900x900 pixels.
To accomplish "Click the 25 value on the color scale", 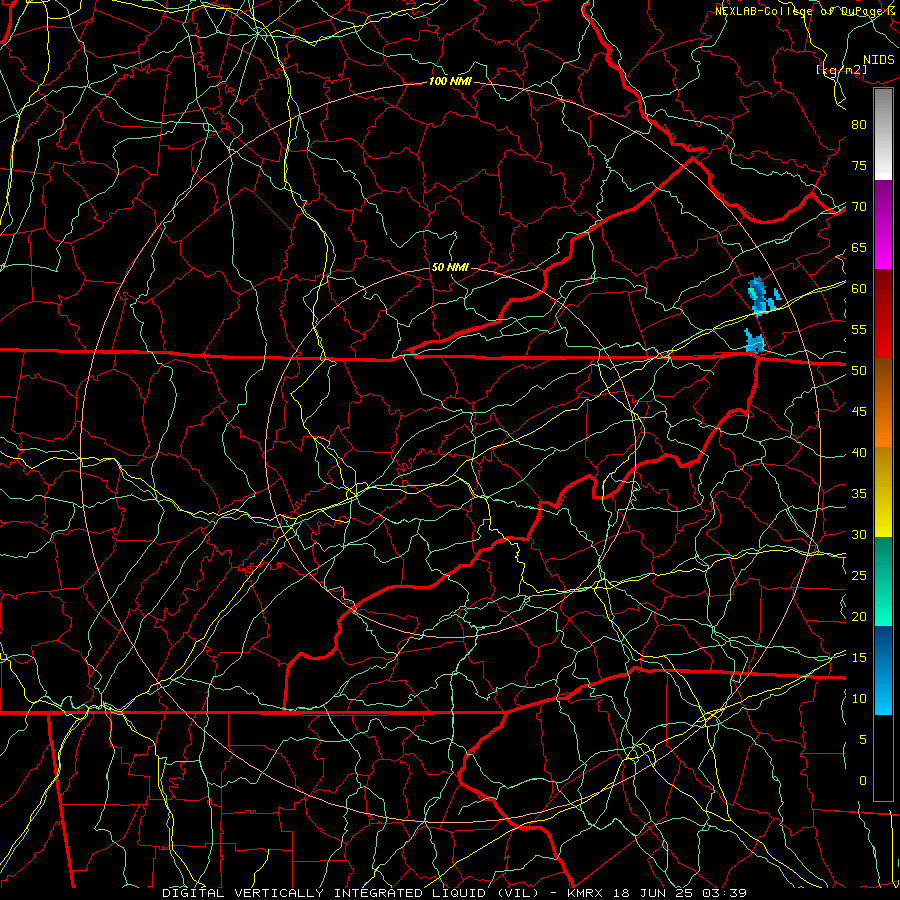I will point(859,576).
